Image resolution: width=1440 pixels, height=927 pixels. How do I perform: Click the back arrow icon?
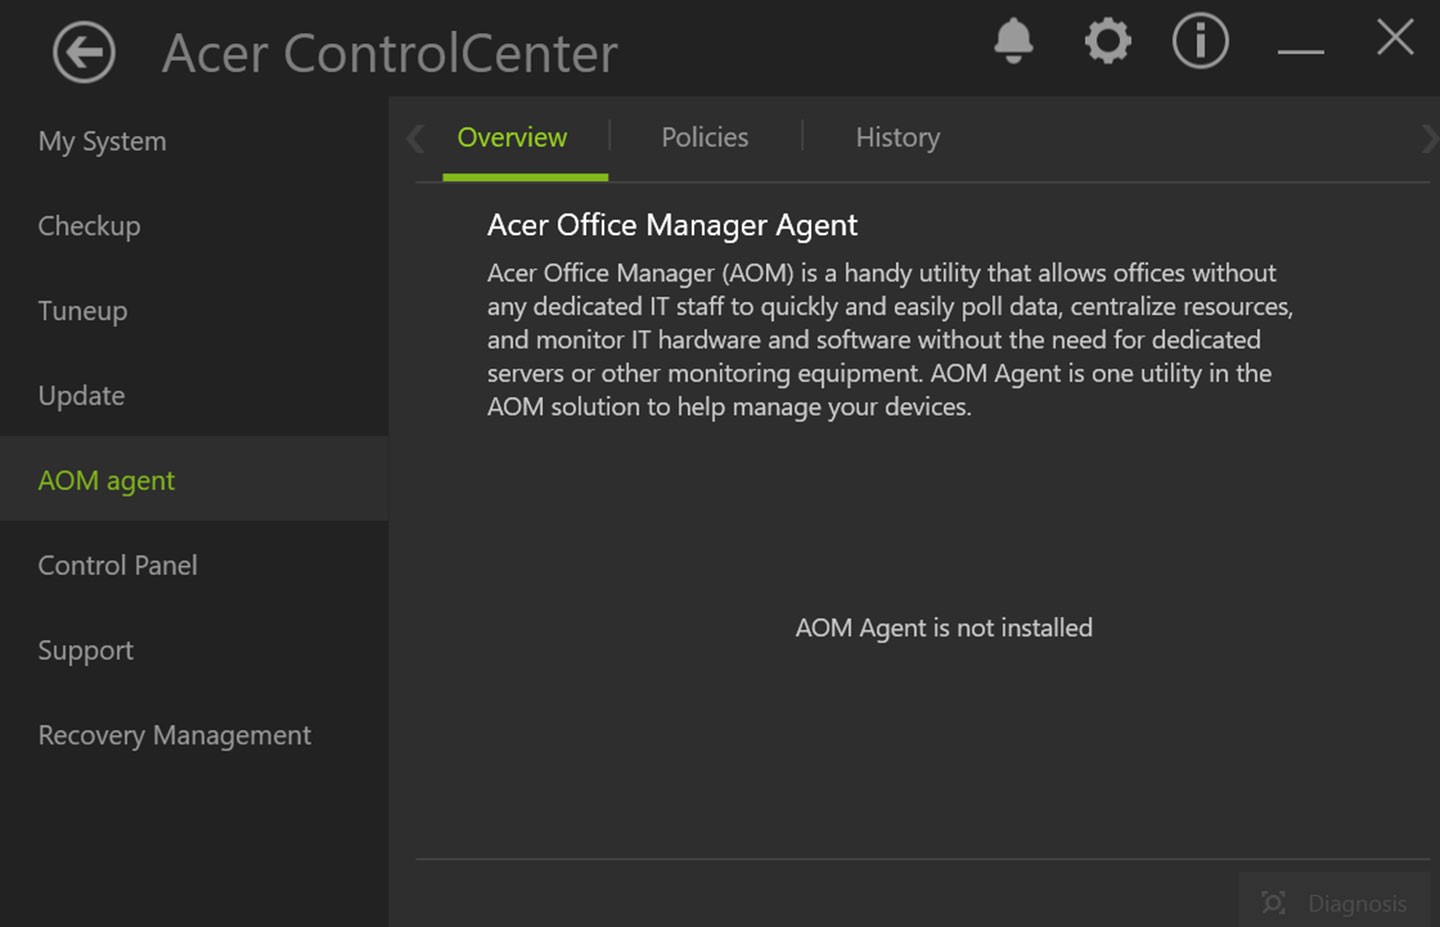[x=84, y=52]
